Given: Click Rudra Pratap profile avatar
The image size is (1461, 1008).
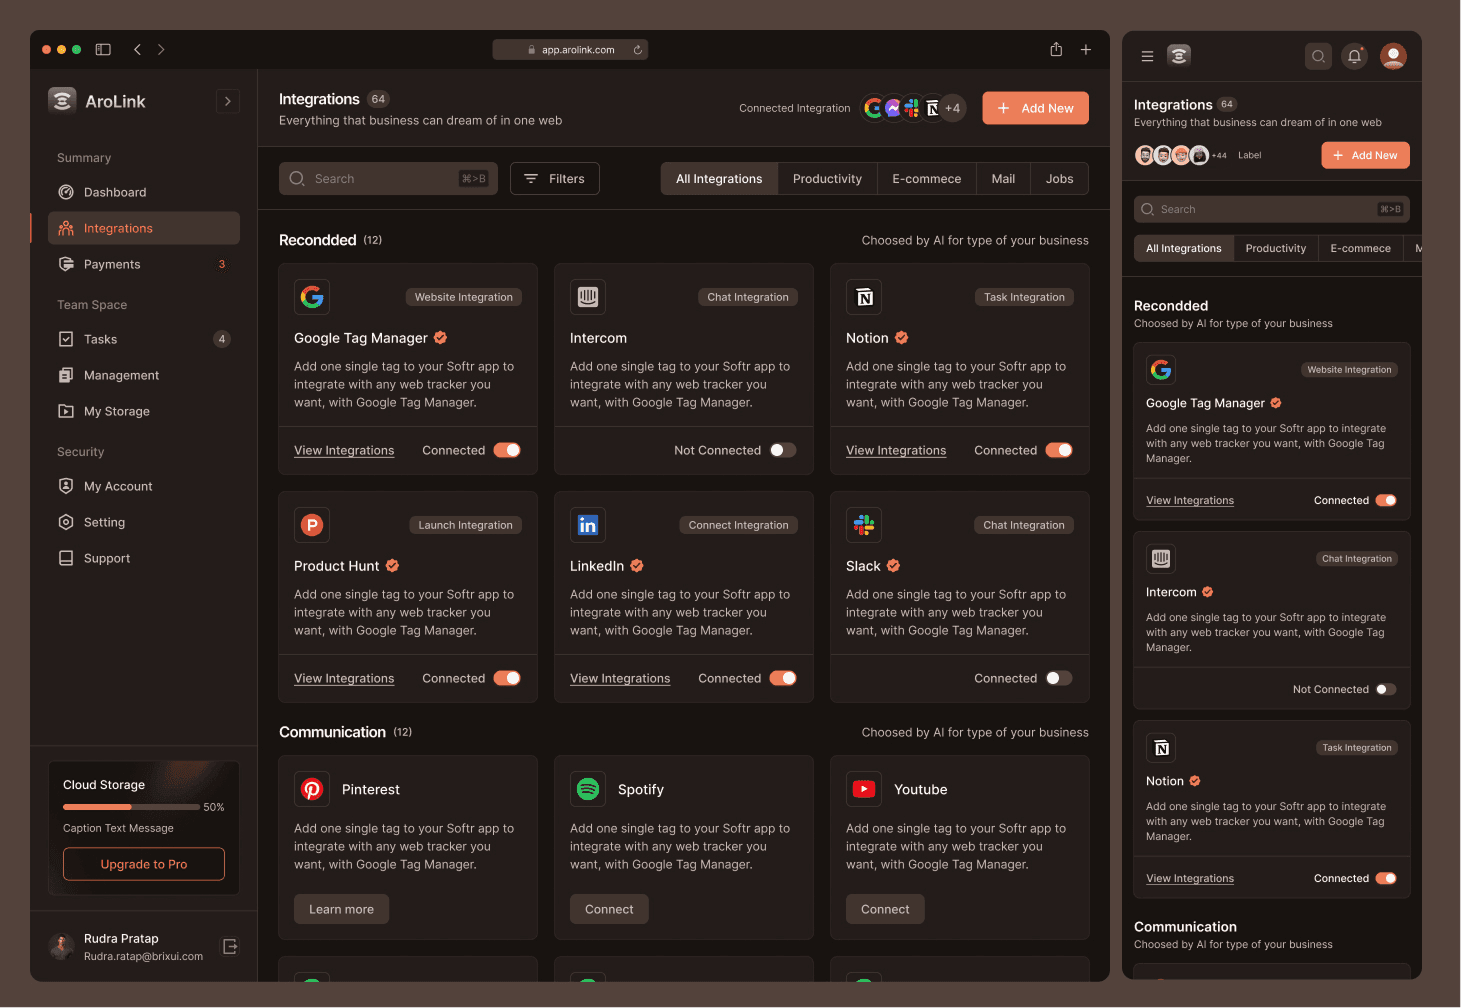Looking at the screenshot, I should pyautogui.click(x=62, y=946).
